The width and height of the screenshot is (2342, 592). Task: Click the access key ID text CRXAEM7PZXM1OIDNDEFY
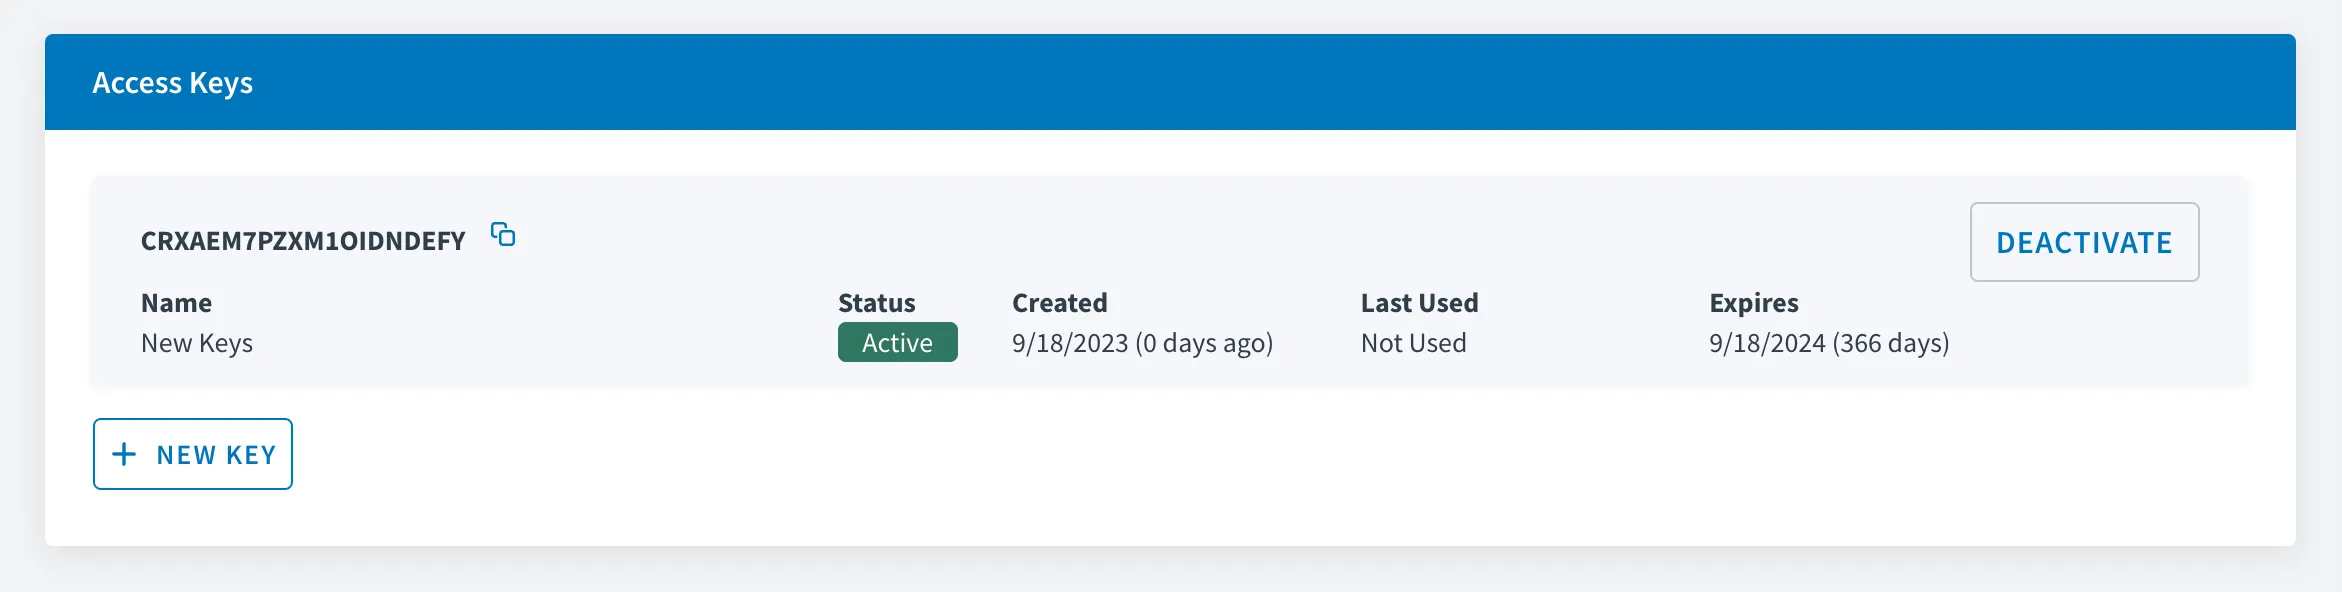click(x=303, y=241)
